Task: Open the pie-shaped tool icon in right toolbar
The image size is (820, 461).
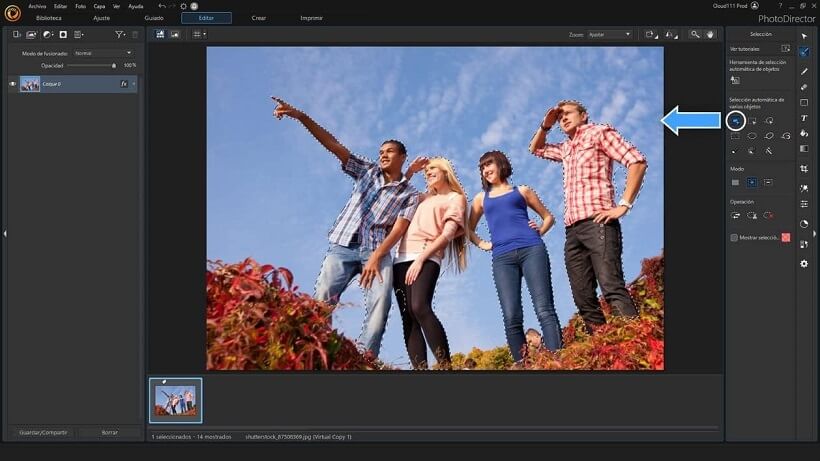Action: 804,224
